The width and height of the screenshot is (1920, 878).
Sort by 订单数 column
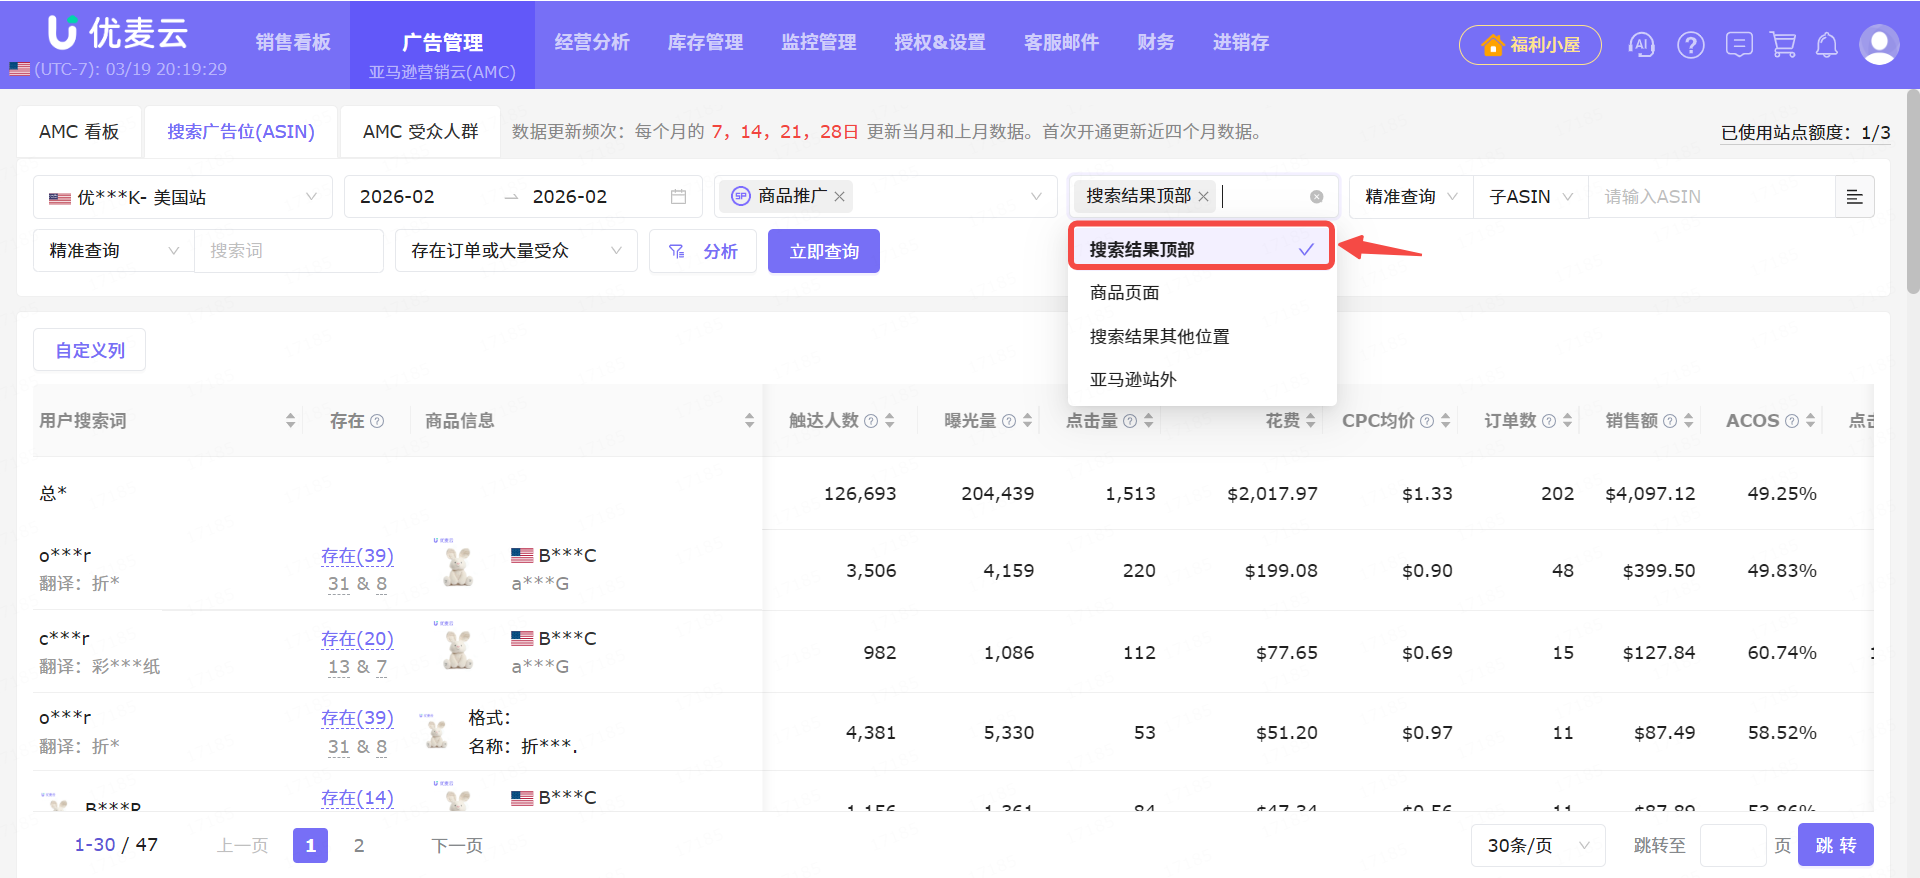1567,421
